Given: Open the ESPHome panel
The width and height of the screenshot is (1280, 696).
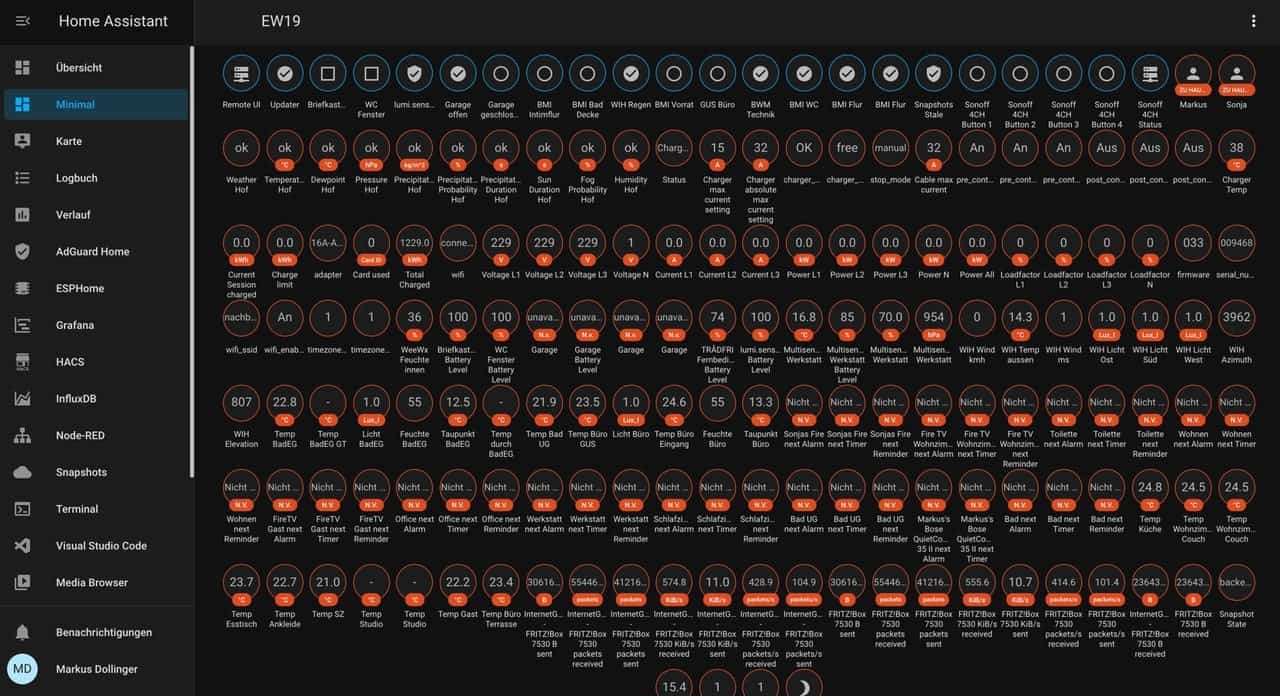Looking at the screenshot, I should 81,288.
